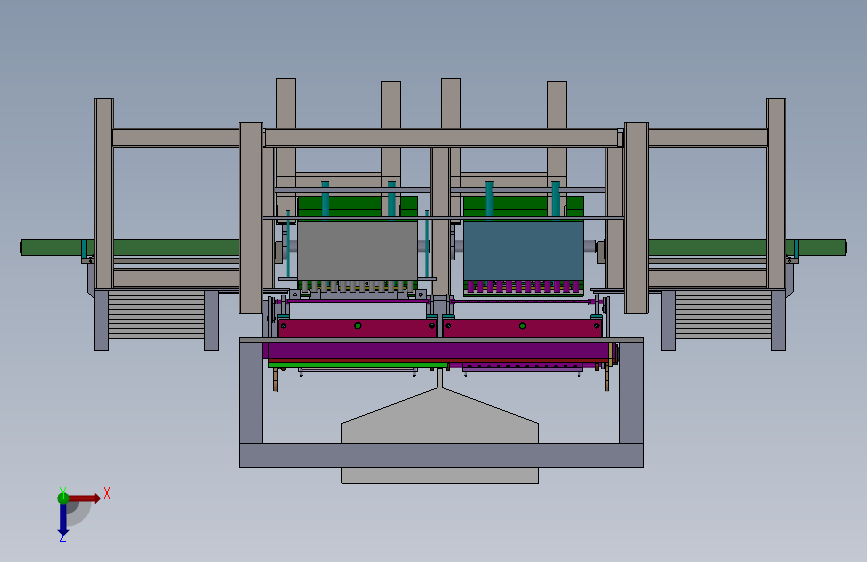
Task: Select the long purple horizontal bar
Action: pos(438,351)
